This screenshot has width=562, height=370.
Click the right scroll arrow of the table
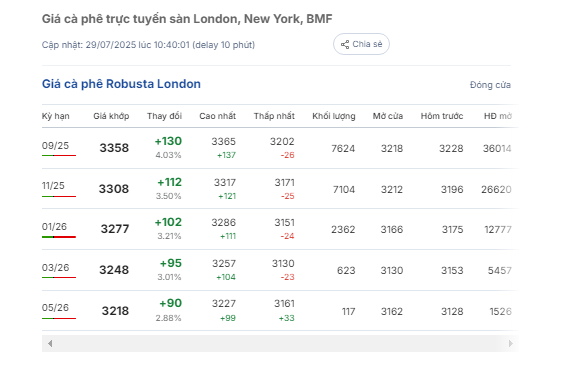[510, 343]
